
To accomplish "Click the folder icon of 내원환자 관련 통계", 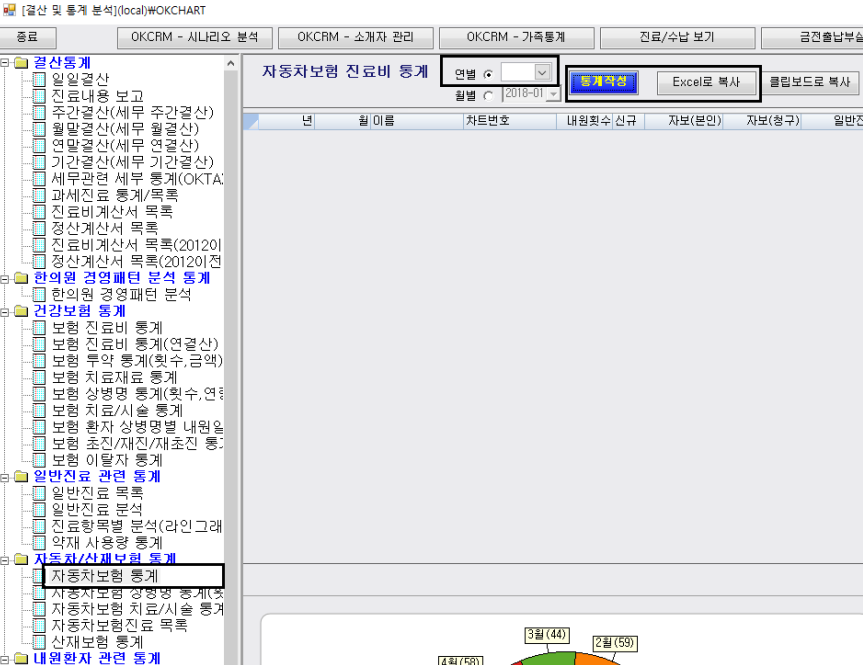I will point(21,658).
